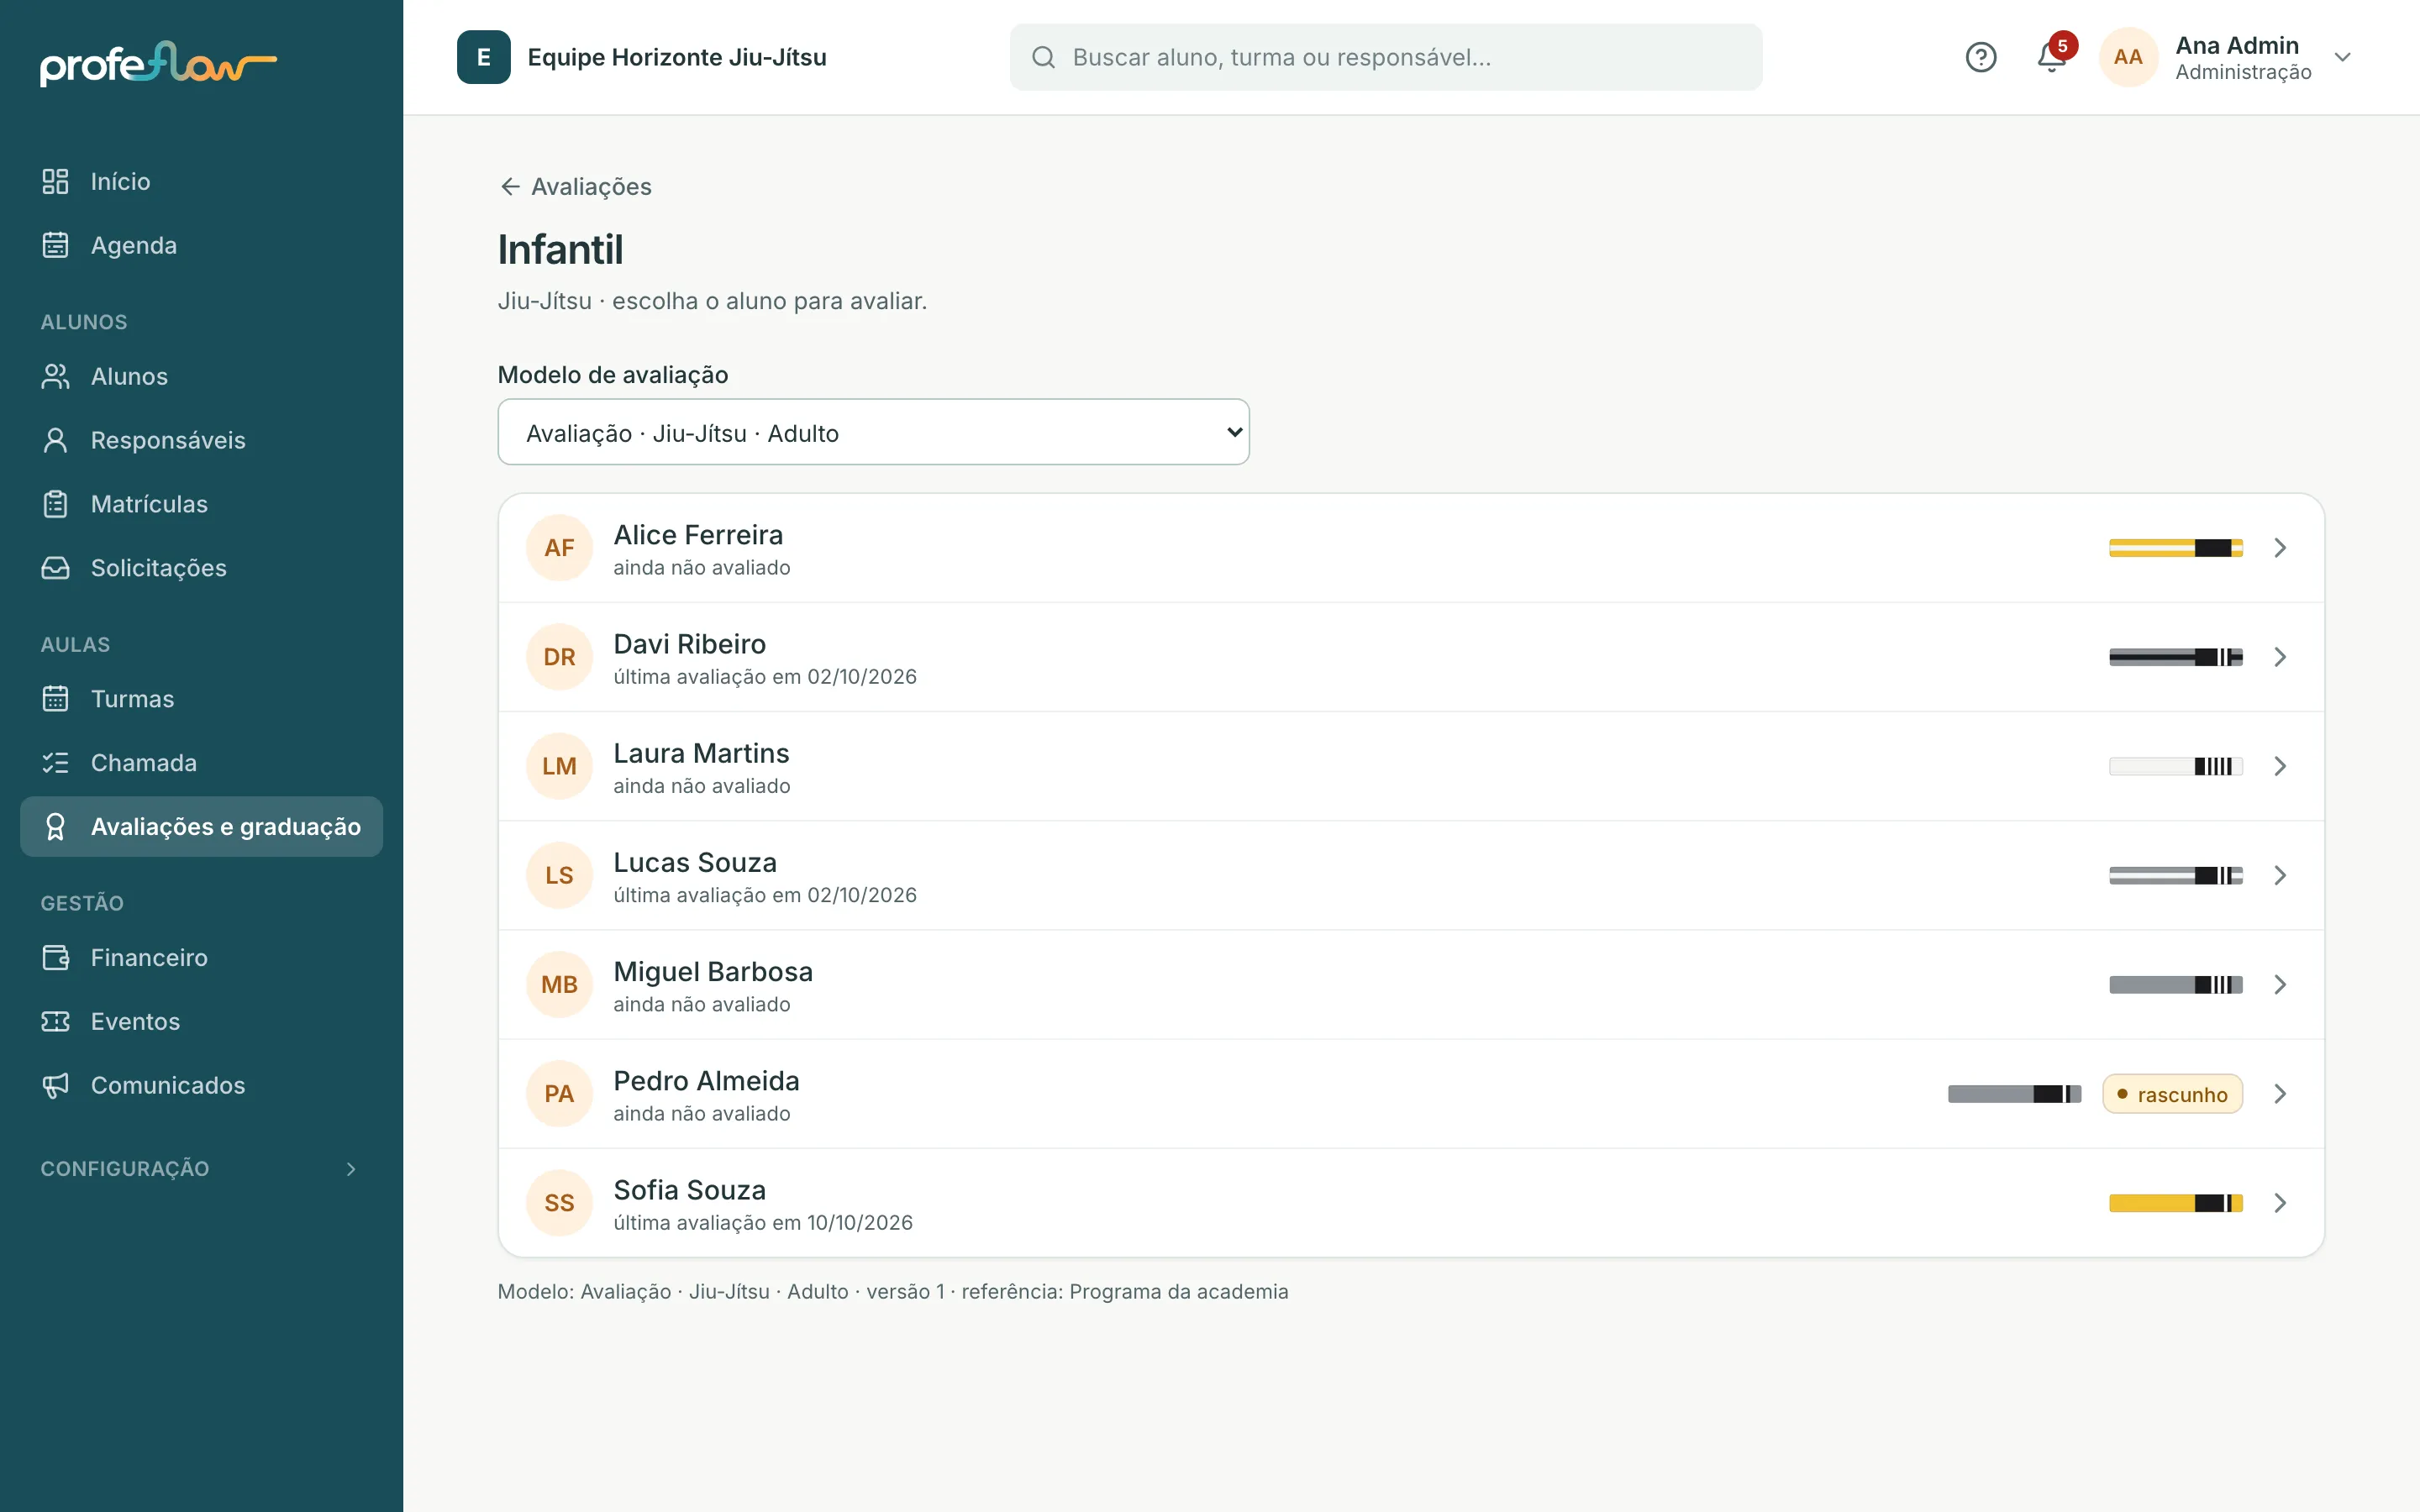Open Lucas Souza row chevron

coord(2280,875)
